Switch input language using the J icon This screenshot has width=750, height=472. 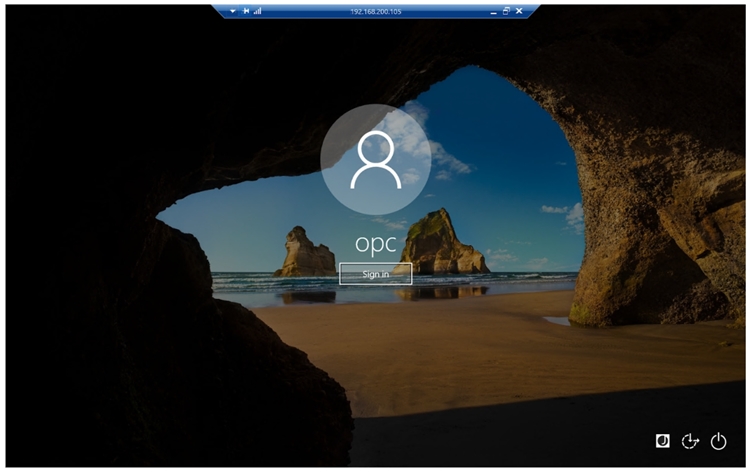click(x=661, y=441)
